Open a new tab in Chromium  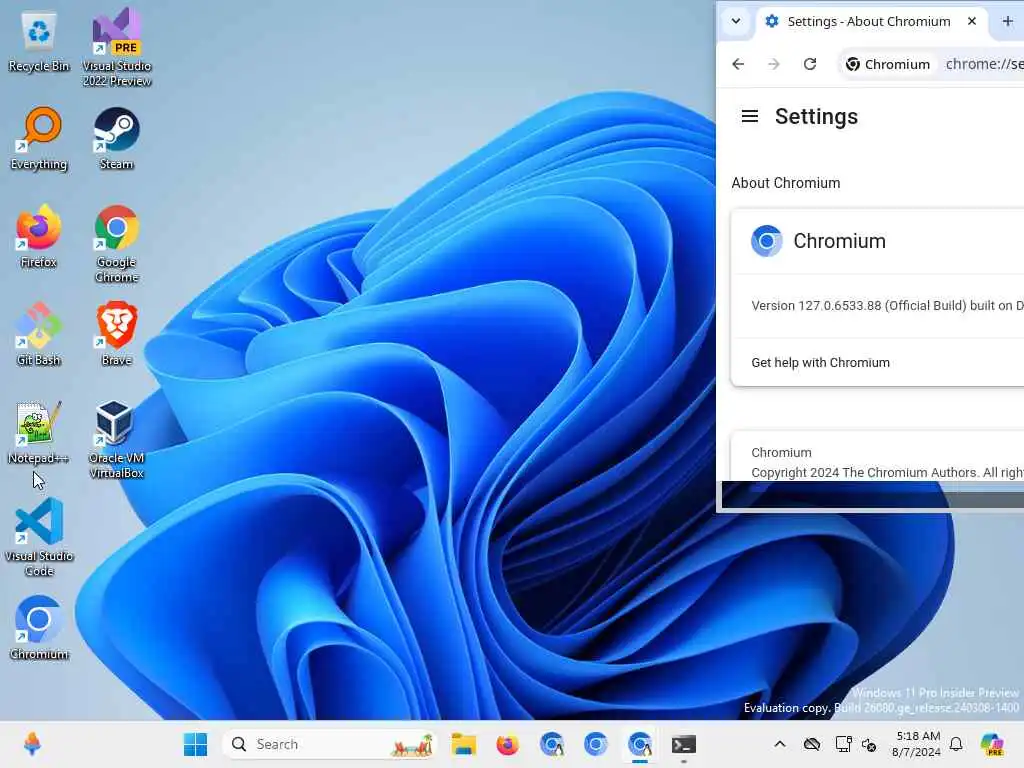tap(1008, 22)
